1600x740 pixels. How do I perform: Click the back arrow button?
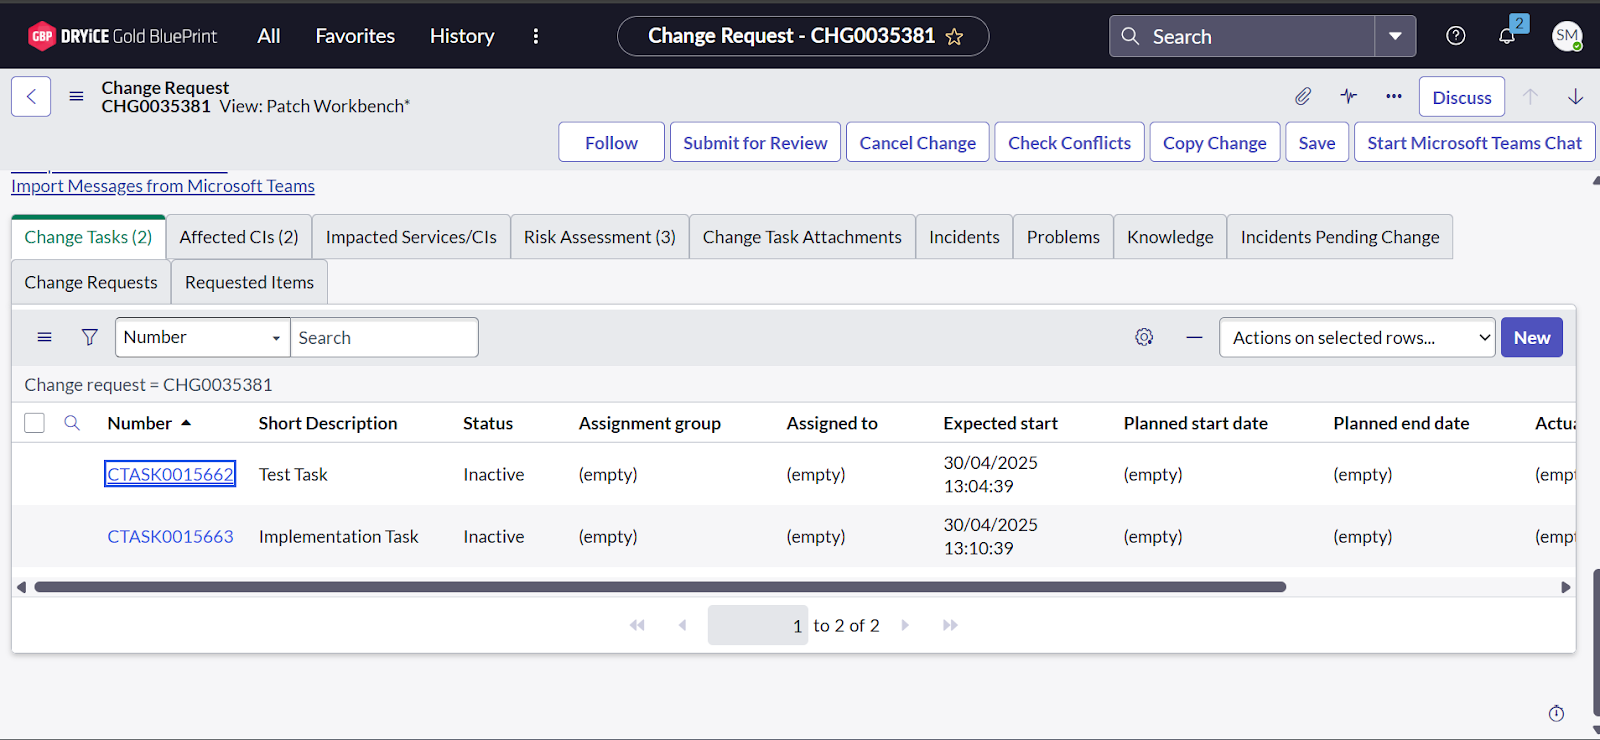coord(31,97)
